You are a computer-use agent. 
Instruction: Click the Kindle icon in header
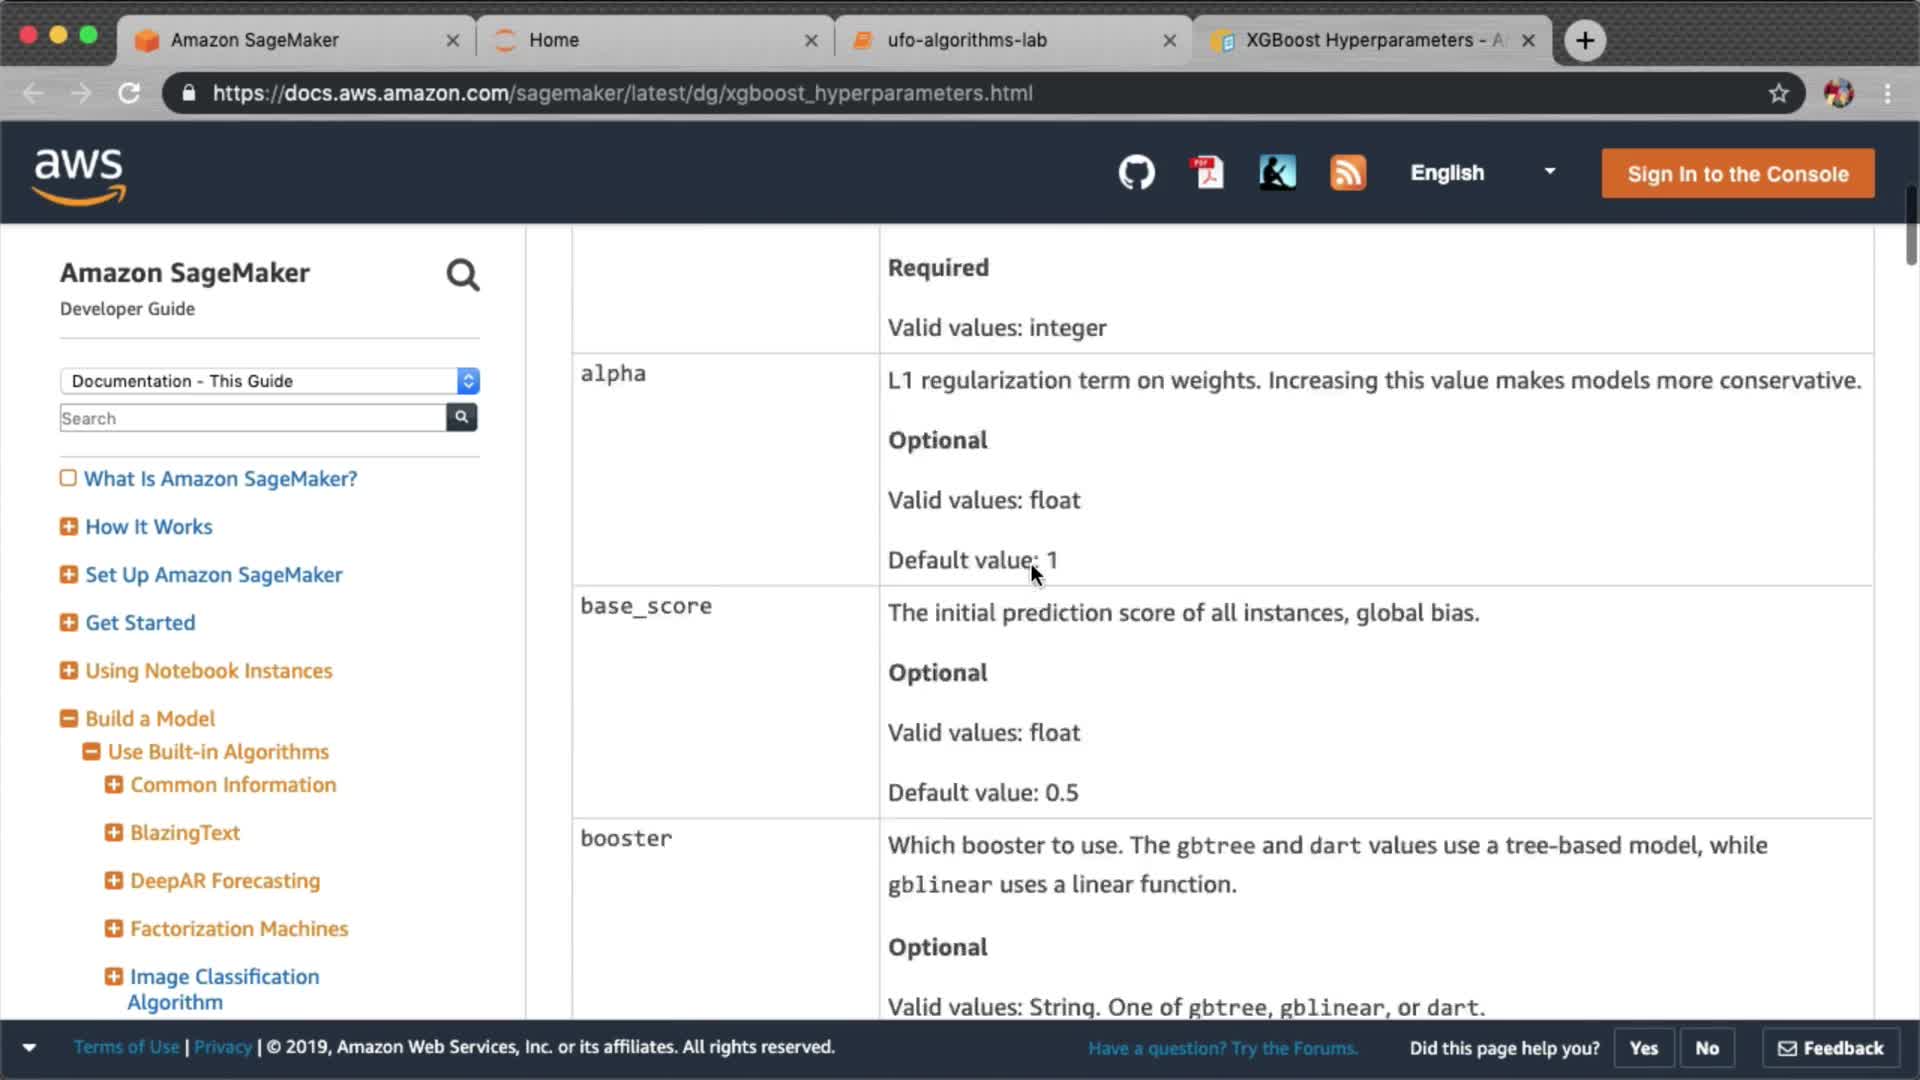click(x=1277, y=173)
